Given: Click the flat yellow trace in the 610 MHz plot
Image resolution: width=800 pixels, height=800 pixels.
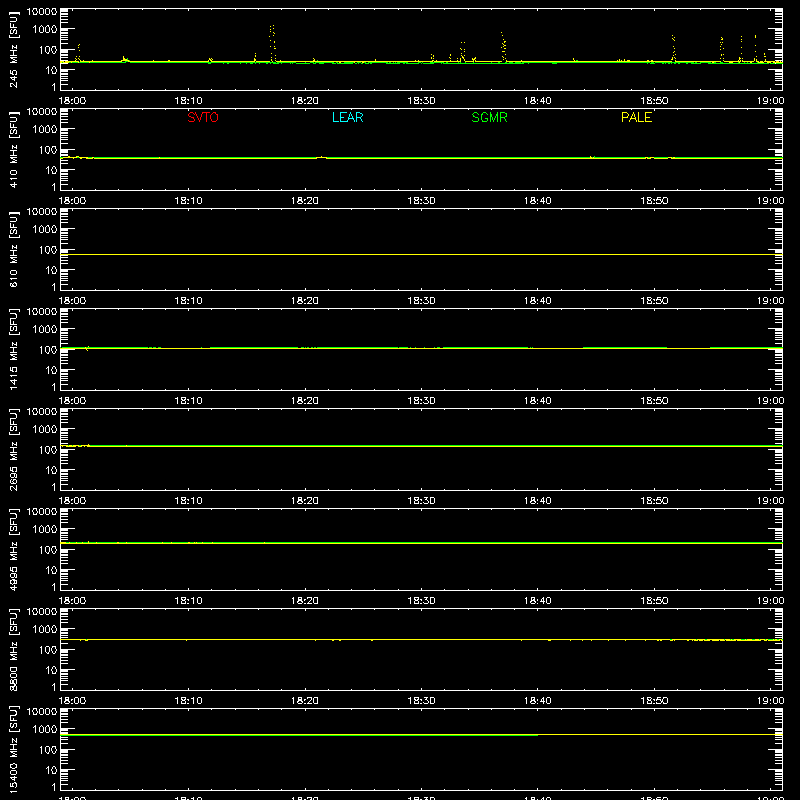Looking at the screenshot, I should (421, 254).
